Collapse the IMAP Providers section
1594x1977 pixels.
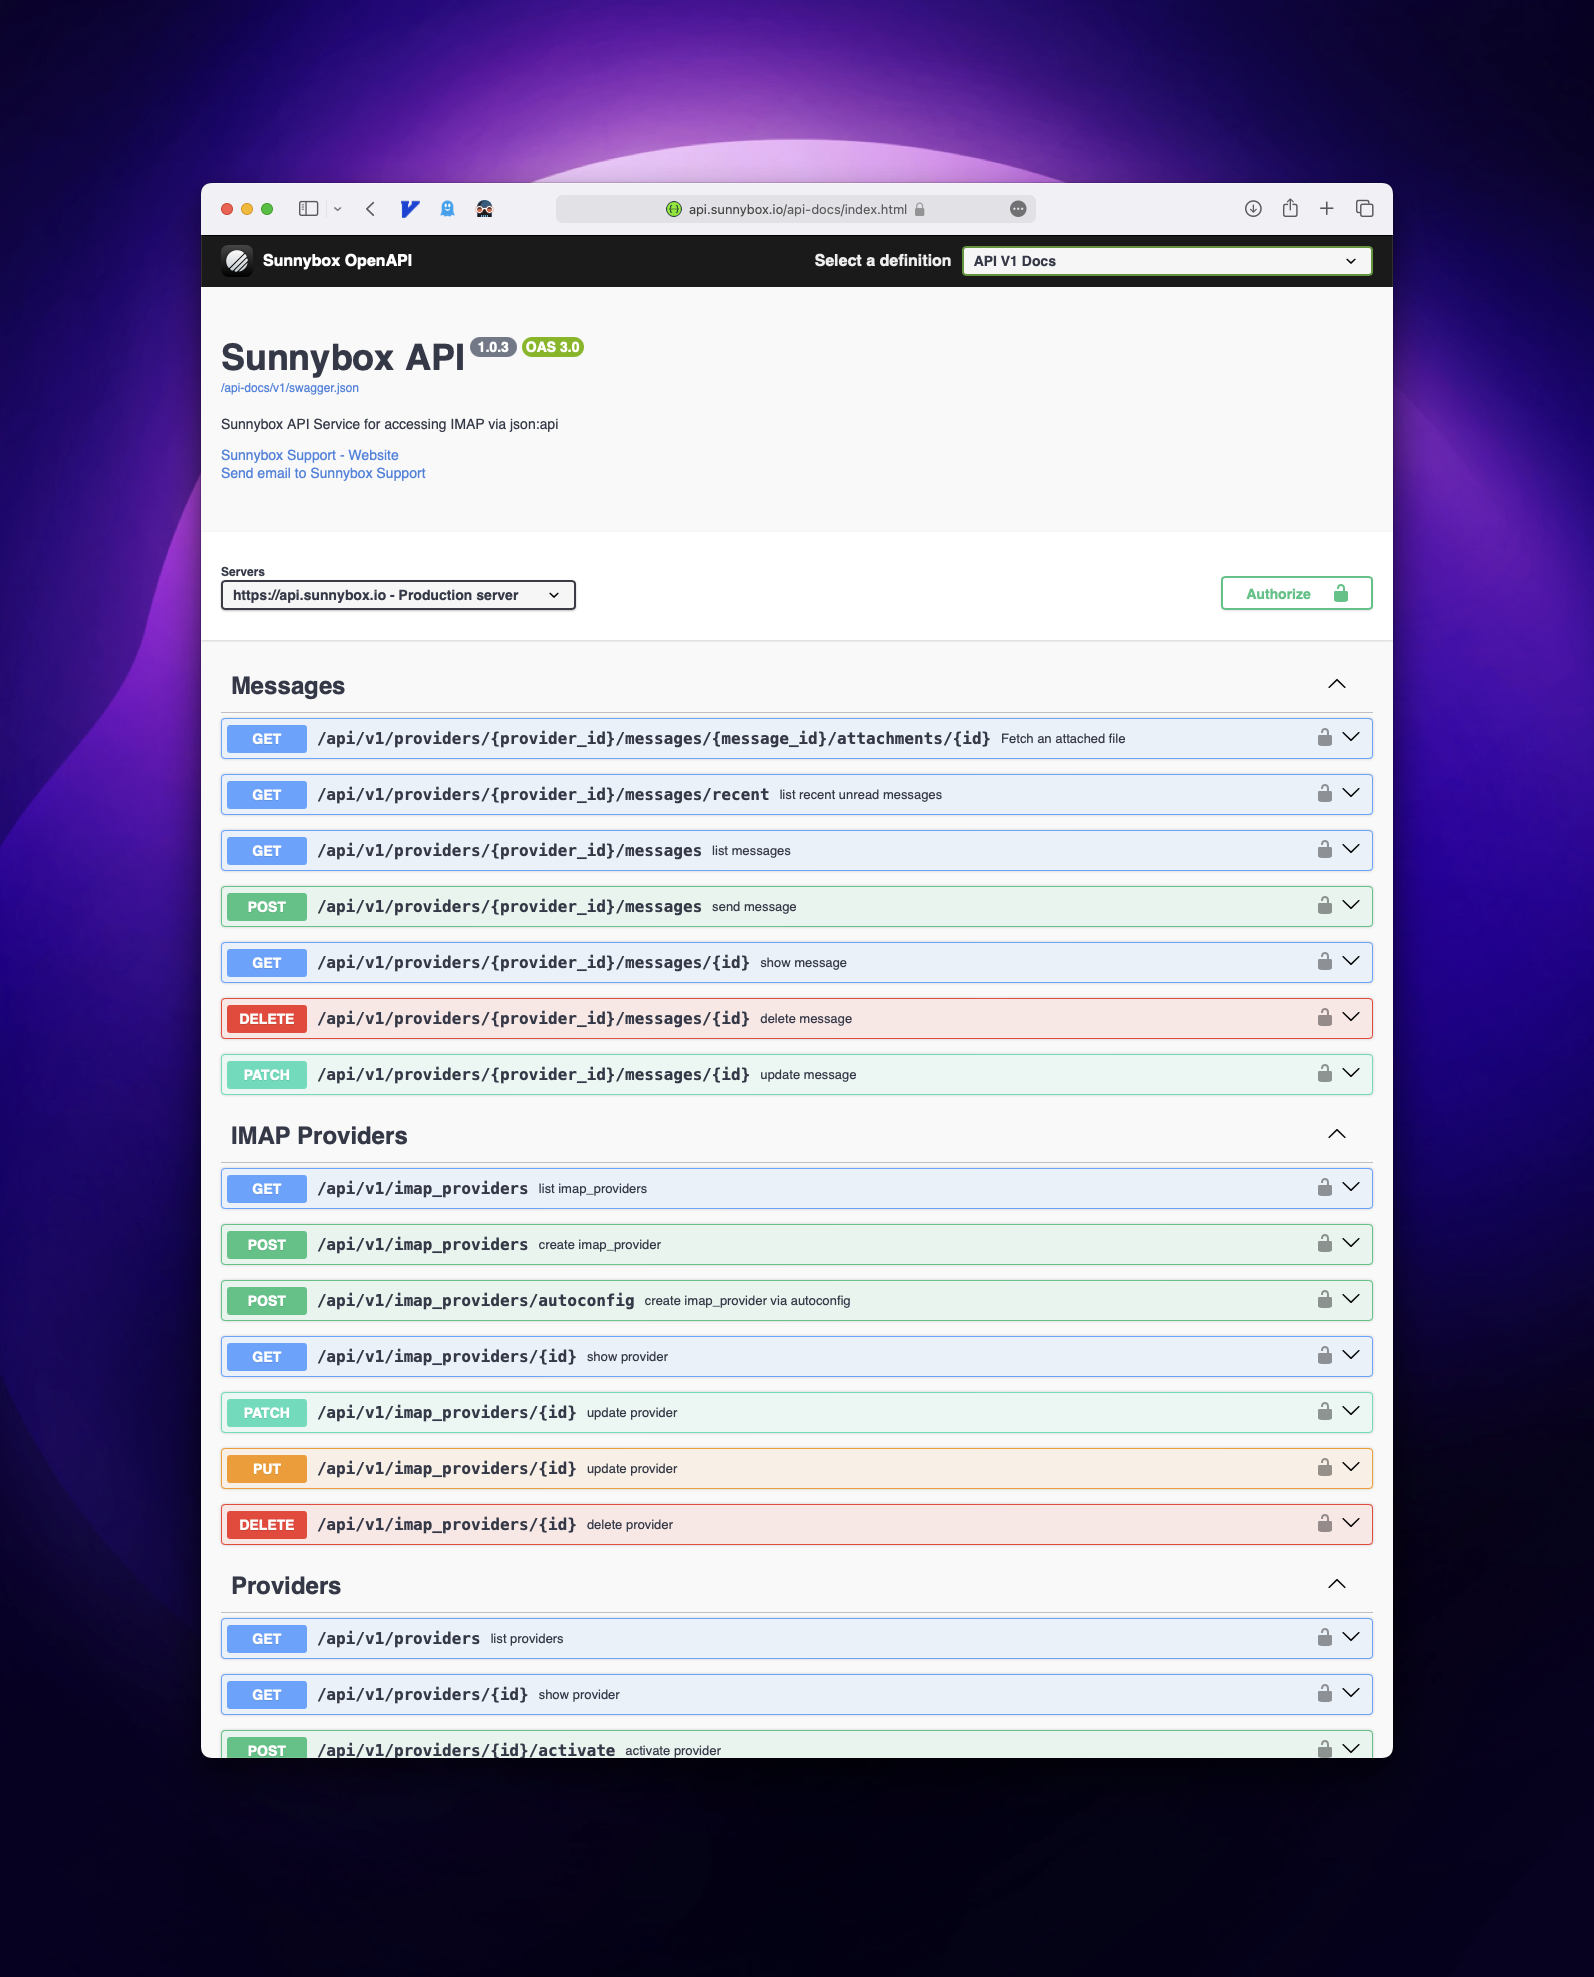(1336, 1135)
